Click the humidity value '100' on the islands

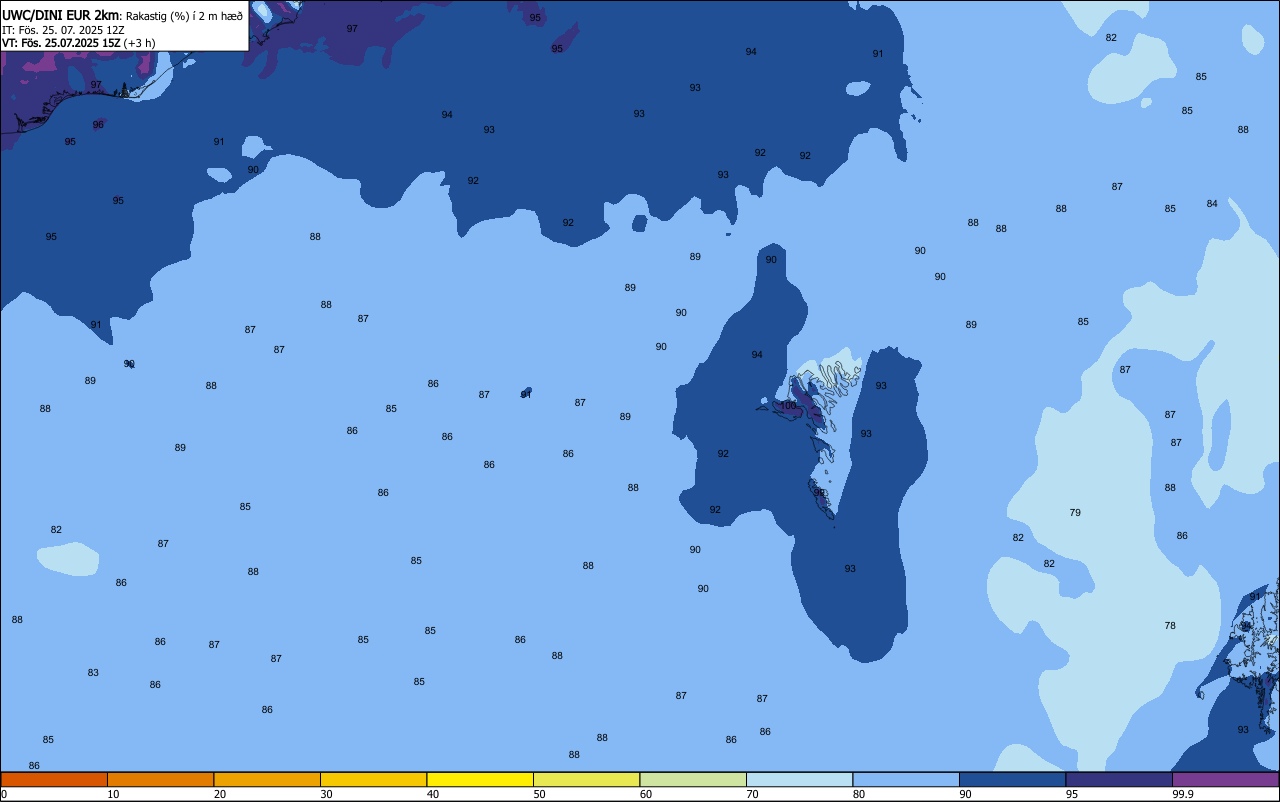point(788,406)
